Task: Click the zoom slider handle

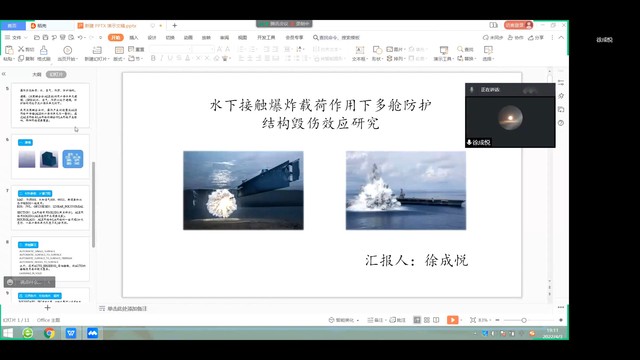Action: 524,320
